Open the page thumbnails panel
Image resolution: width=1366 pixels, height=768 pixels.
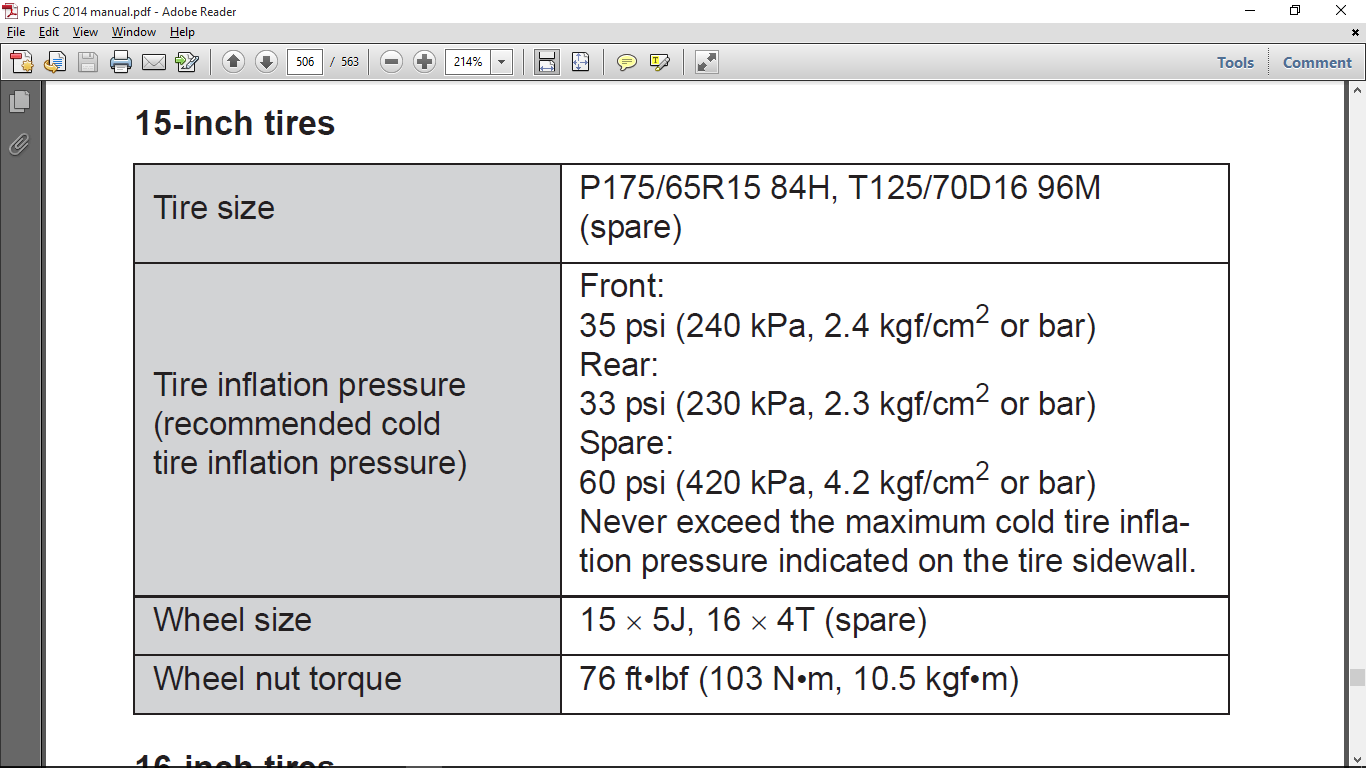(19, 102)
